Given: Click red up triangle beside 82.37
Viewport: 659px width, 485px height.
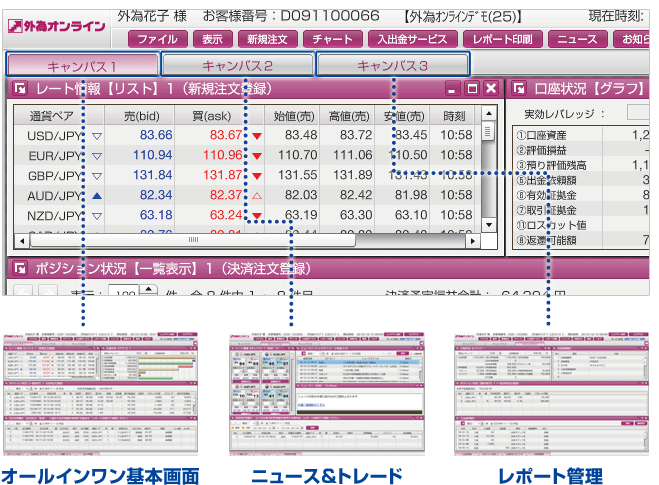Looking at the screenshot, I should point(257,196).
